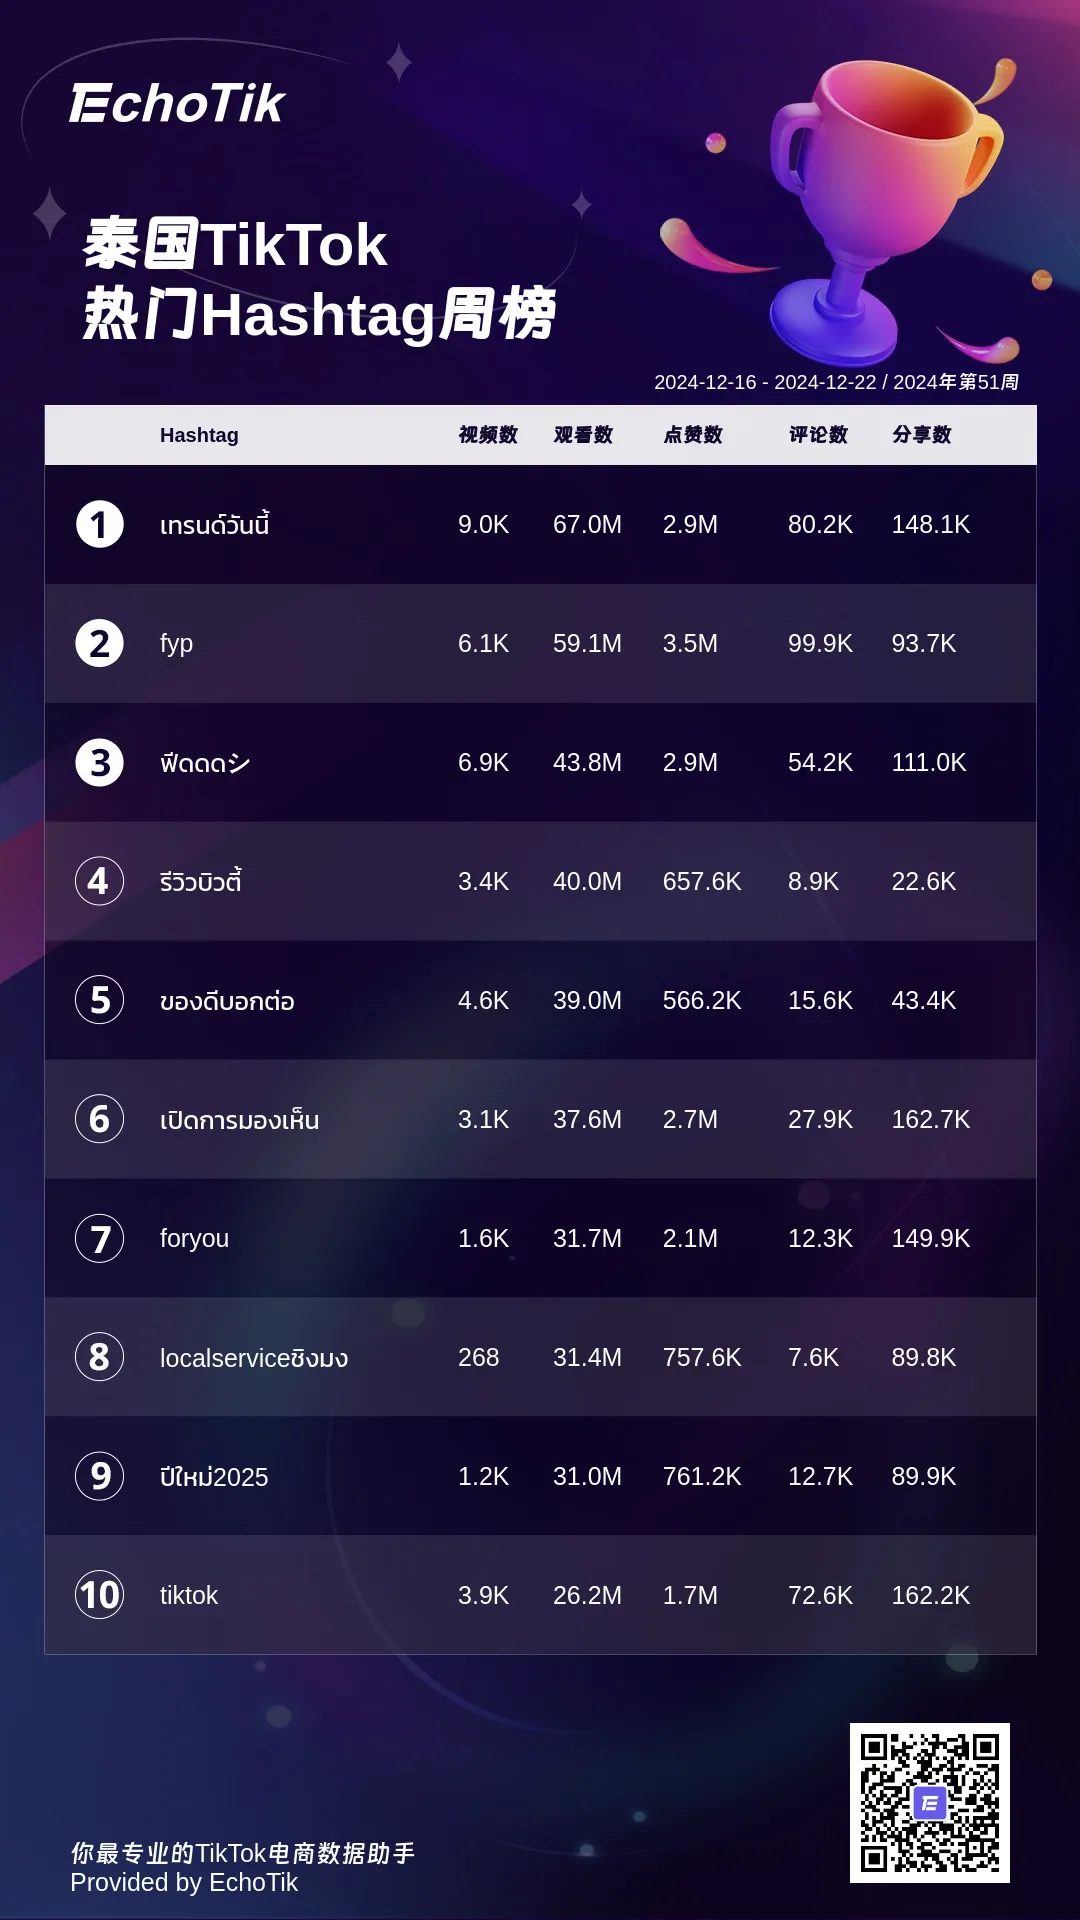Screen dimensions: 1080x1920
Task: Open the tiktok hashtag entry
Action: coord(189,1595)
